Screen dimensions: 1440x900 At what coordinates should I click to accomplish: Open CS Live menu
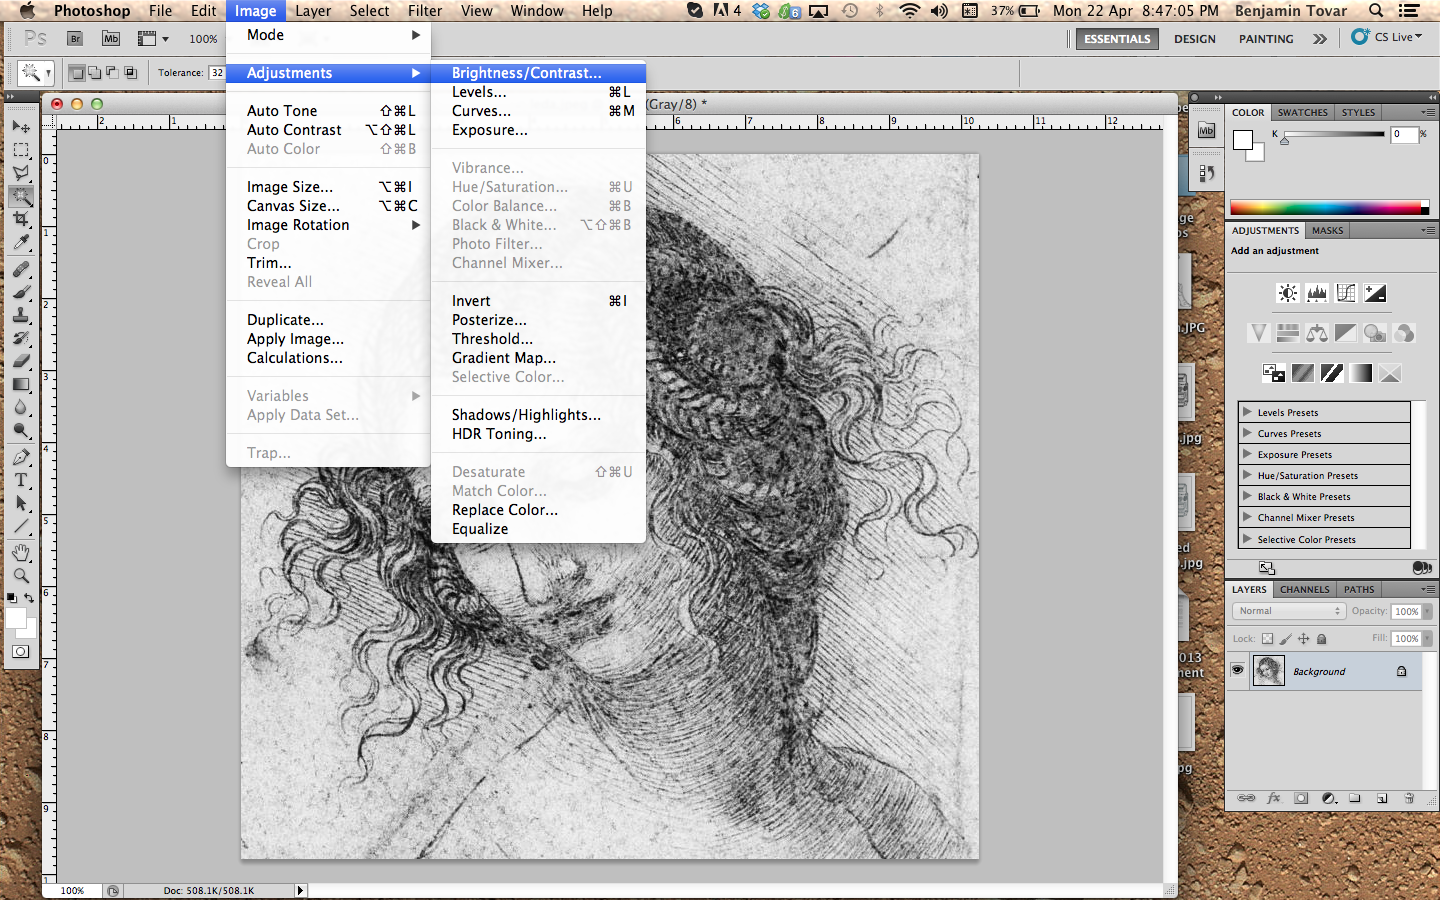point(1387,37)
